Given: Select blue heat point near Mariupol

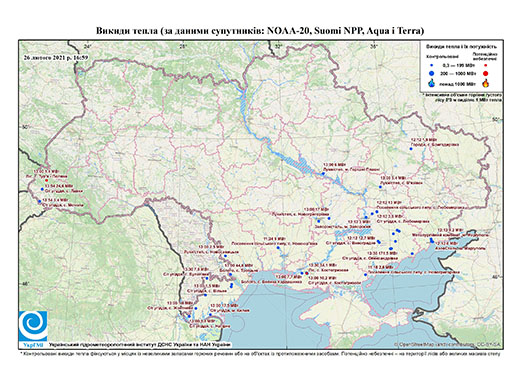Looking at the screenshot, I should [x=432, y=240].
